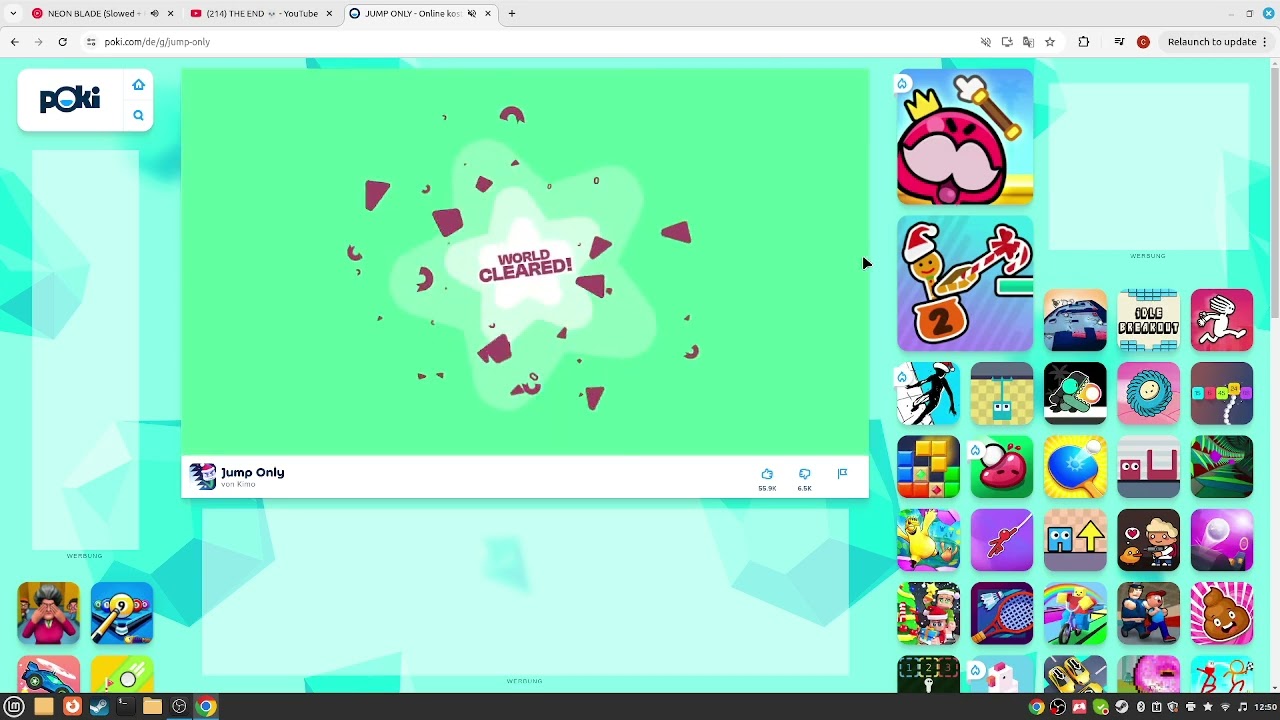This screenshot has width=1280, height=720.
Task: Bookmark this page with star icon
Action: tap(1050, 42)
